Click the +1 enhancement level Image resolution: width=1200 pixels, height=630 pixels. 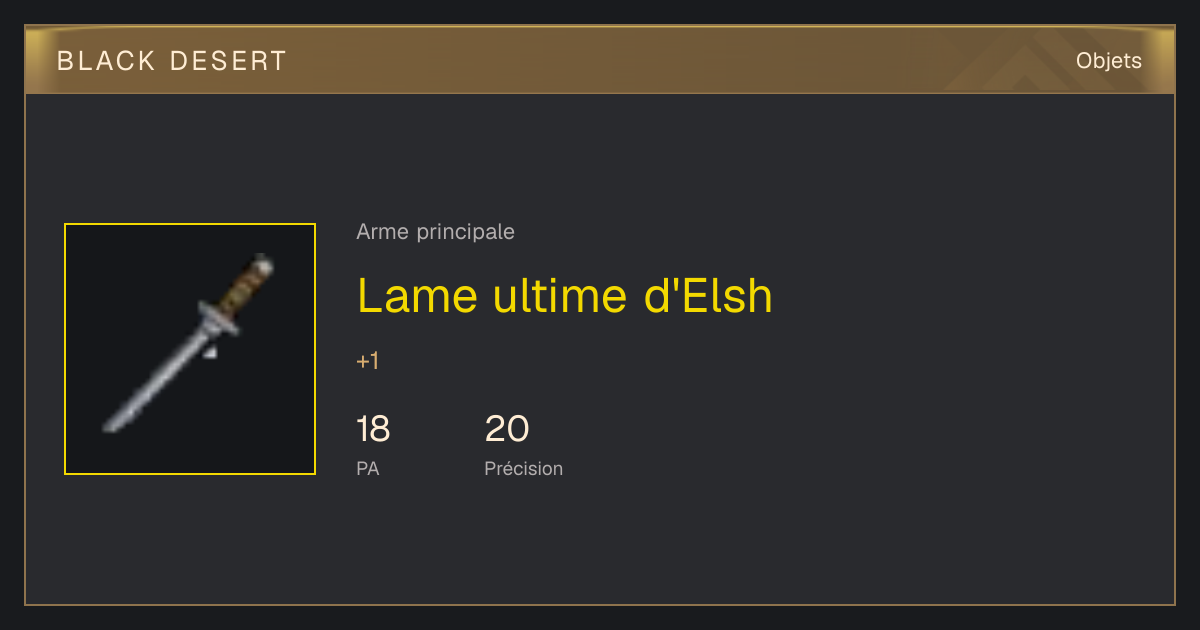click(x=367, y=361)
